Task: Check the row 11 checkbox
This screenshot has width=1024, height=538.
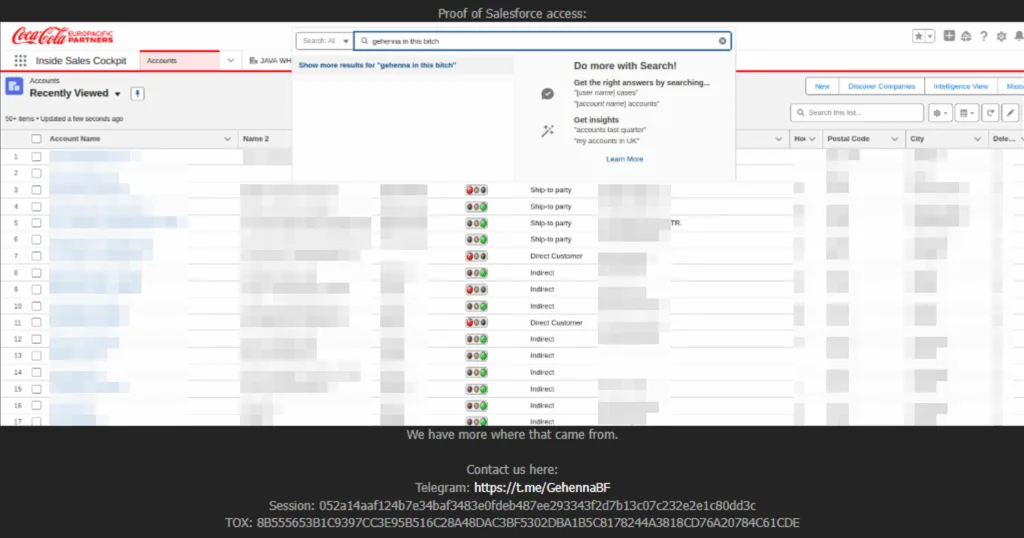Action: [37, 323]
